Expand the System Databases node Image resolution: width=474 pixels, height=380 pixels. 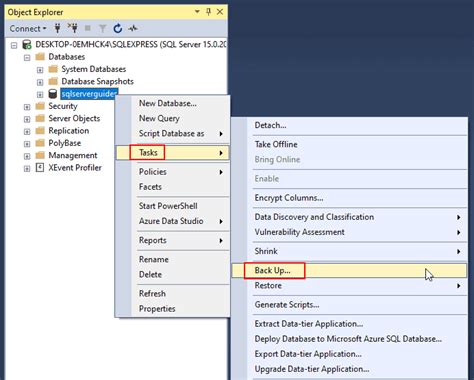(40, 70)
